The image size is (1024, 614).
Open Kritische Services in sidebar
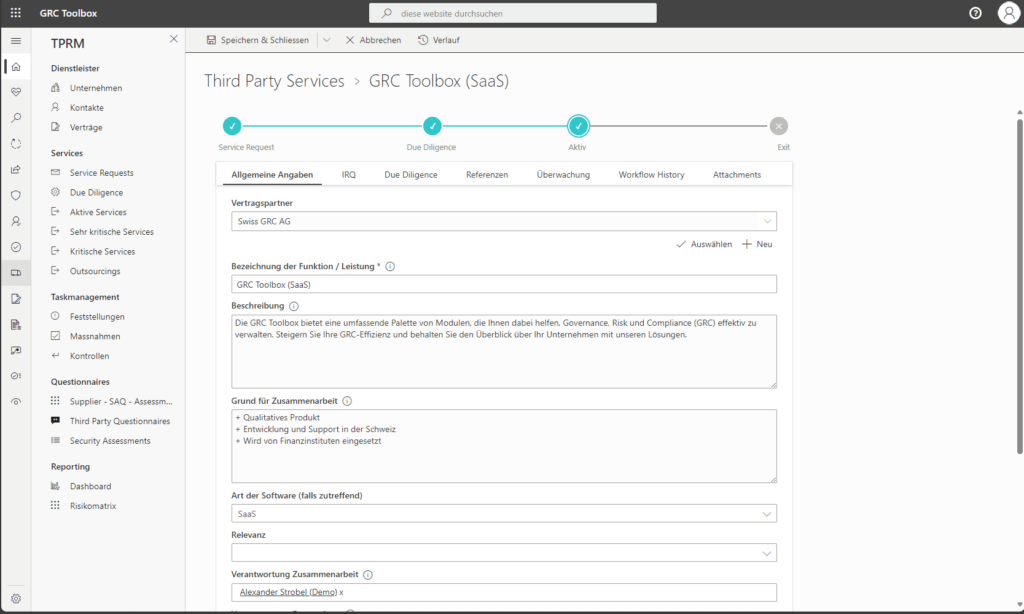point(102,251)
